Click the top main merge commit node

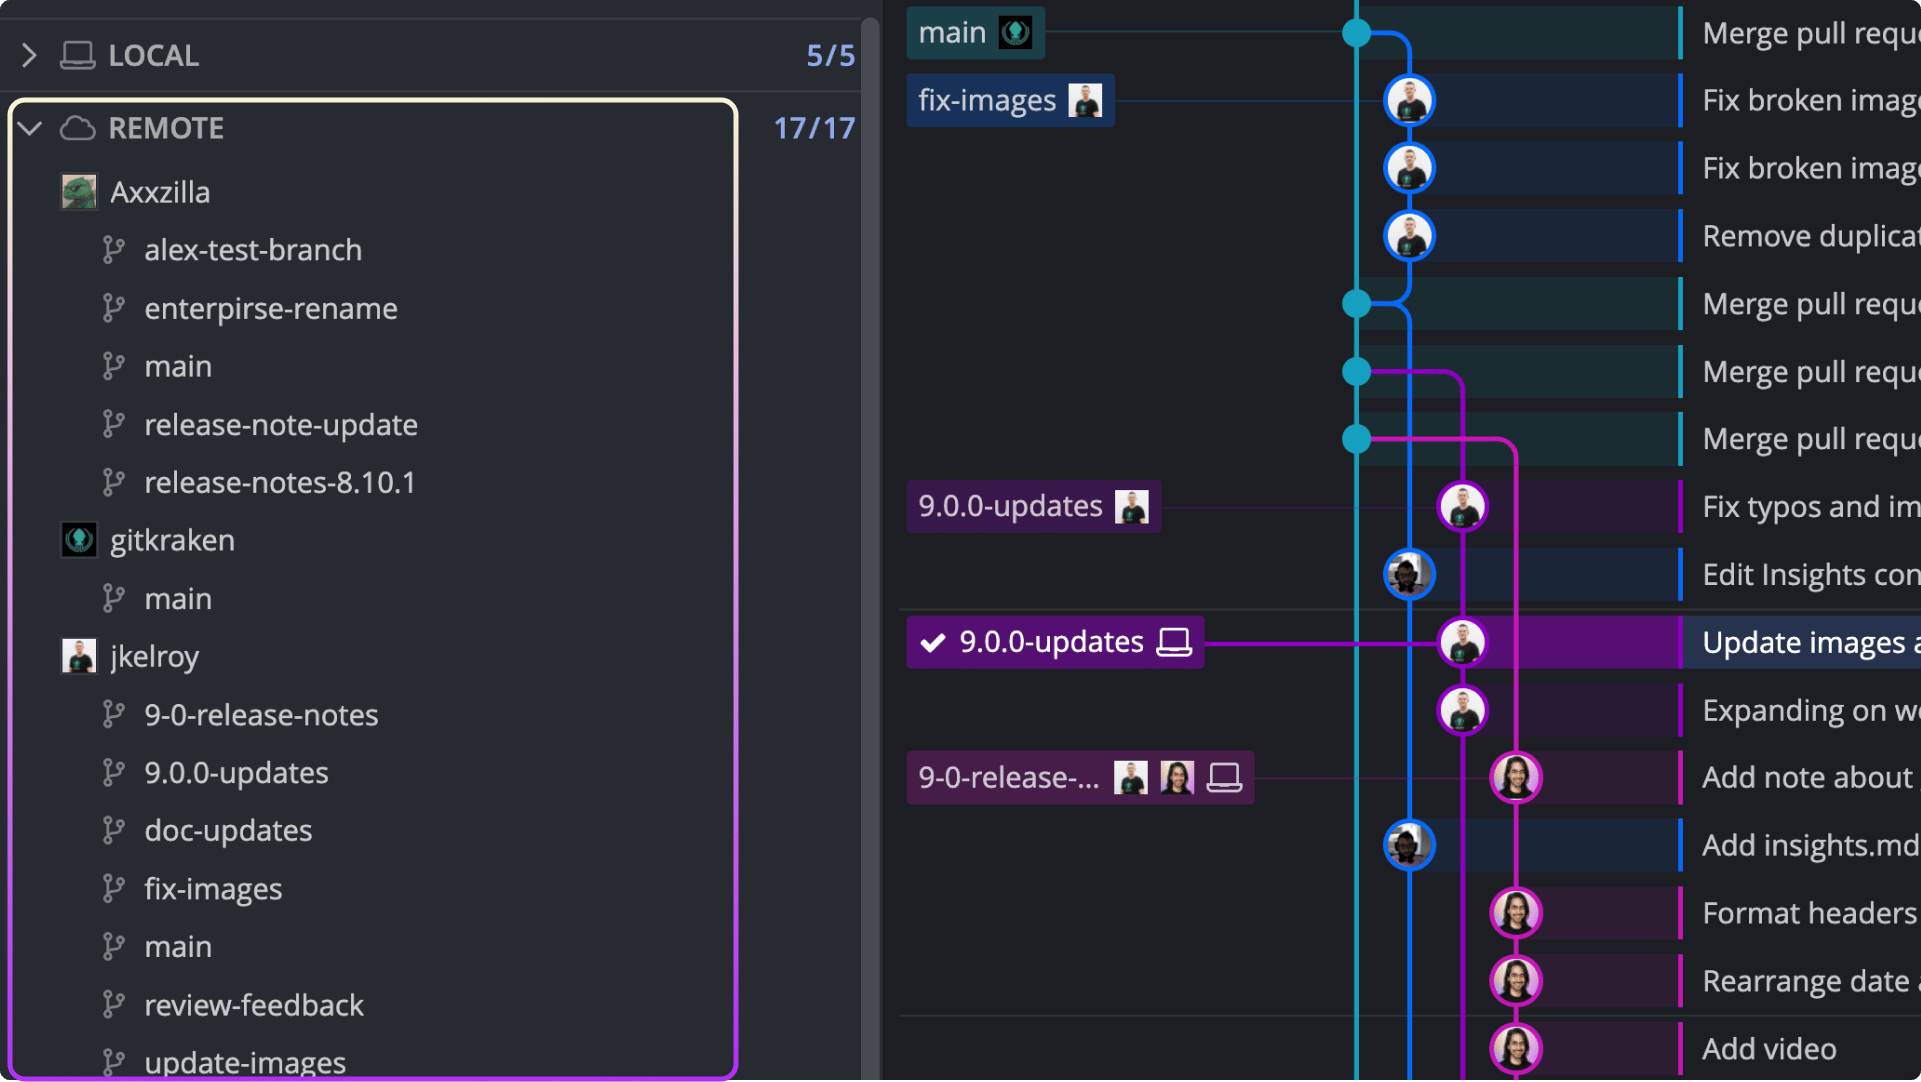pyautogui.click(x=1356, y=33)
